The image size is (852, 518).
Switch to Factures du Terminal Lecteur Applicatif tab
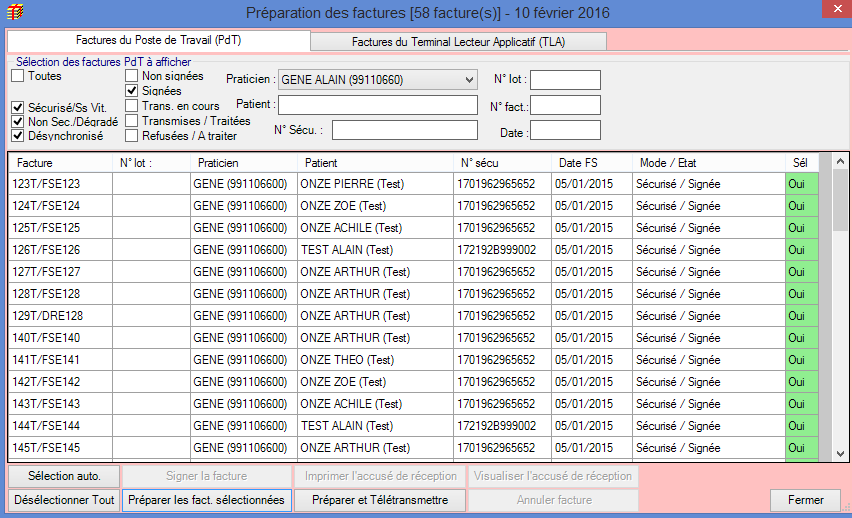click(x=458, y=42)
